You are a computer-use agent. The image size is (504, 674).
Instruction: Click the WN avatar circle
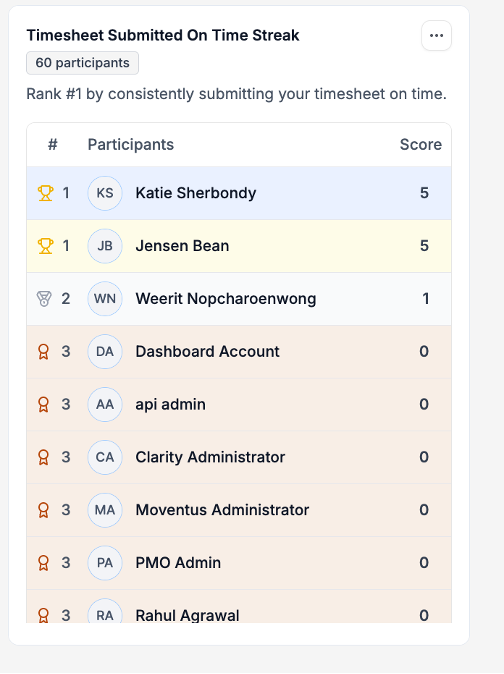(105, 299)
